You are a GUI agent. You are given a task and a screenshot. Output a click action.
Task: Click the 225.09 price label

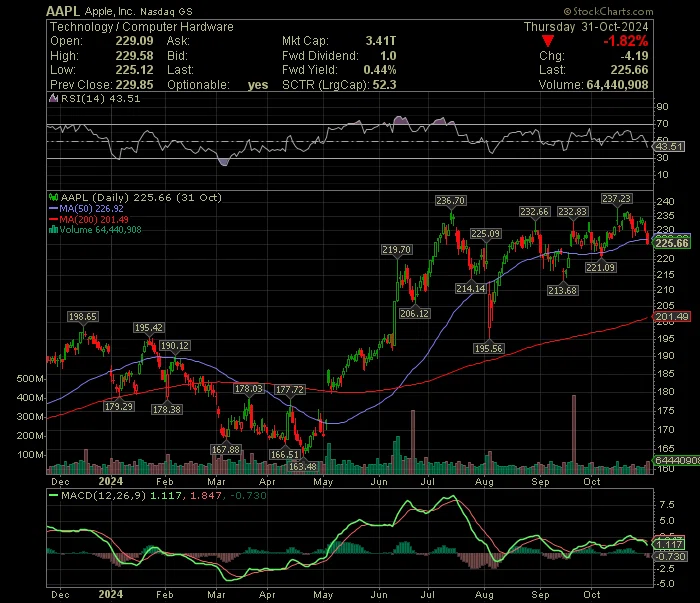(486, 233)
